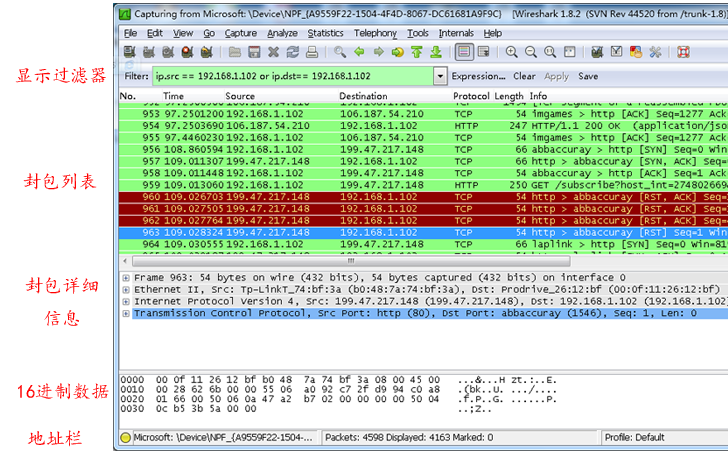Open the Telephony menu
The width and height of the screenshot is (728, 451).
point(375,33)
